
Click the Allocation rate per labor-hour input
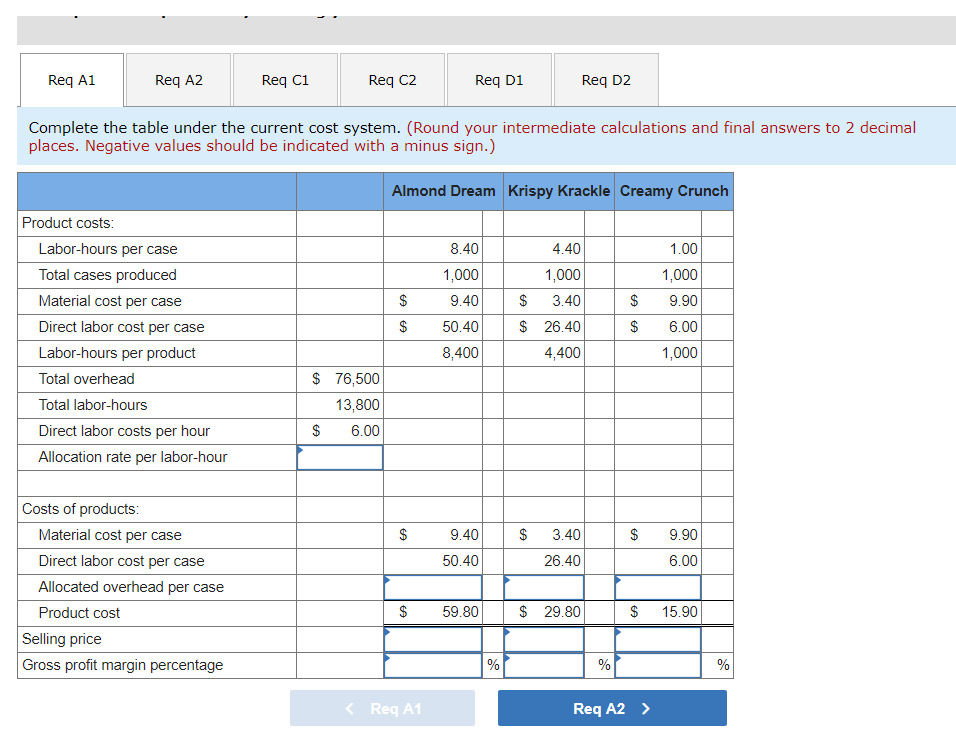coord(340,457)
